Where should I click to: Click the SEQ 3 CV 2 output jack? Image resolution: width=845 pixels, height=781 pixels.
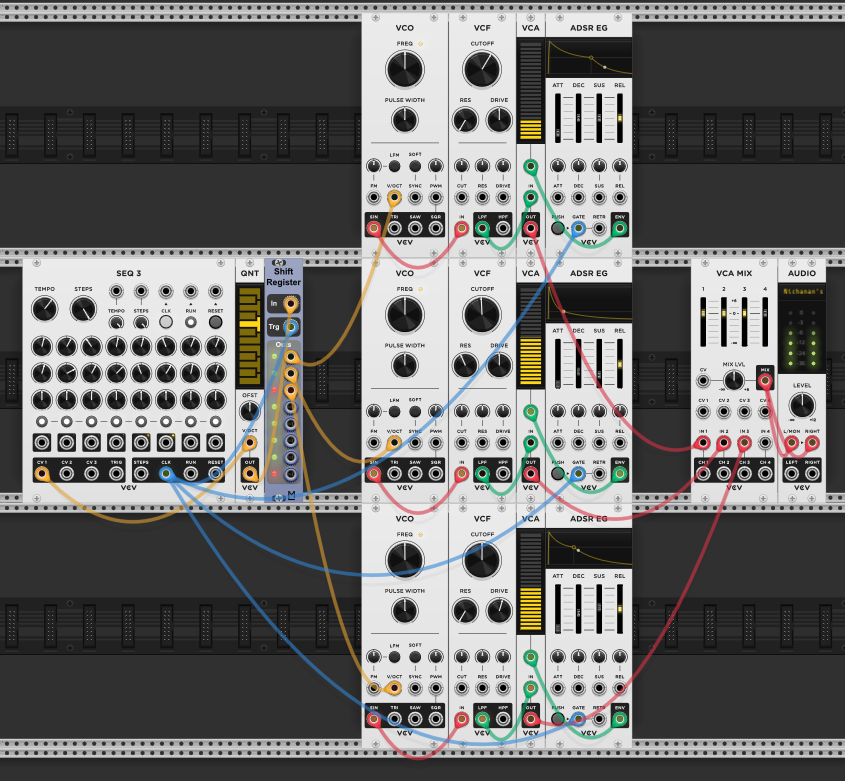point(67,474)
